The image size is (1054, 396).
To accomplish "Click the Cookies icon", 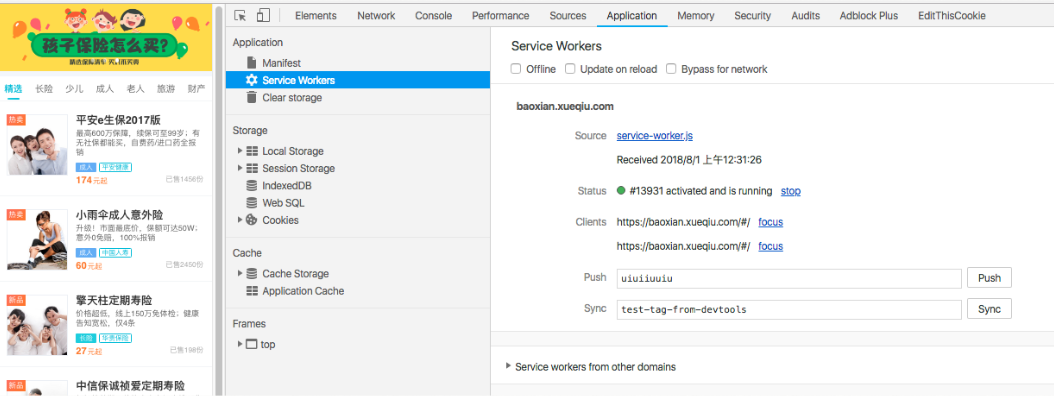I will [x=252, y=220].
